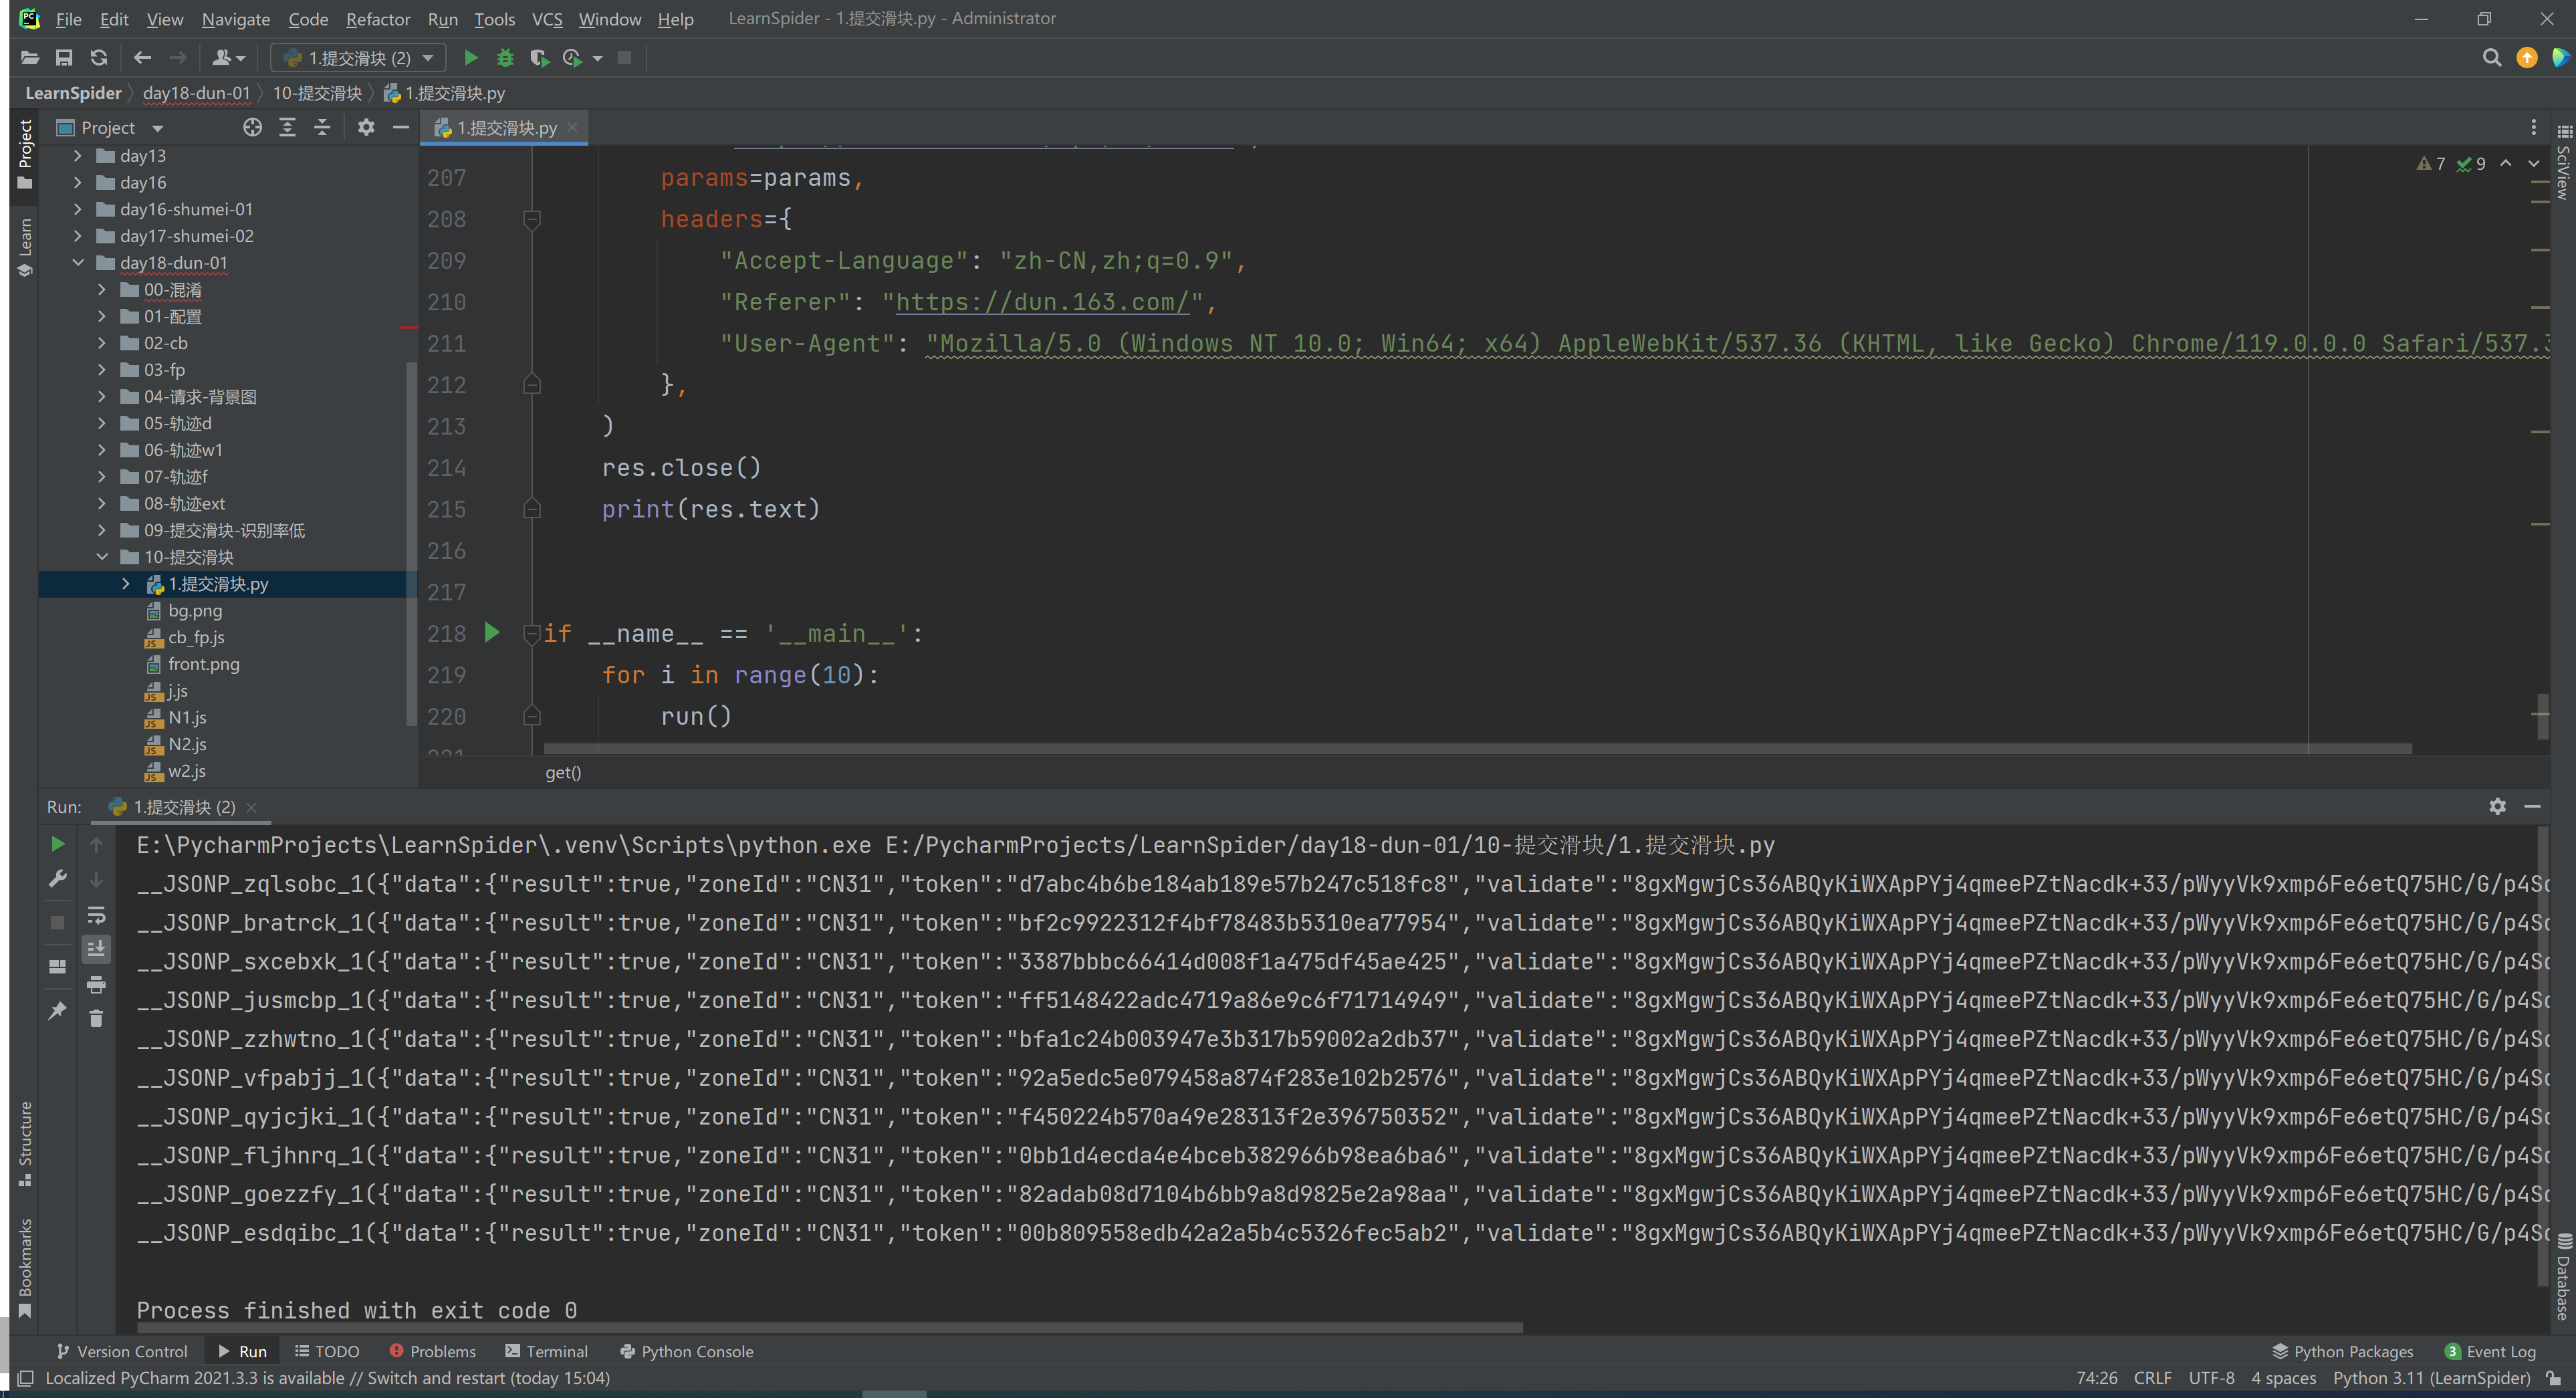The image size is (2576, 1398).
Task: Pin the Run tab
Action: click(x=57, y=1011)
